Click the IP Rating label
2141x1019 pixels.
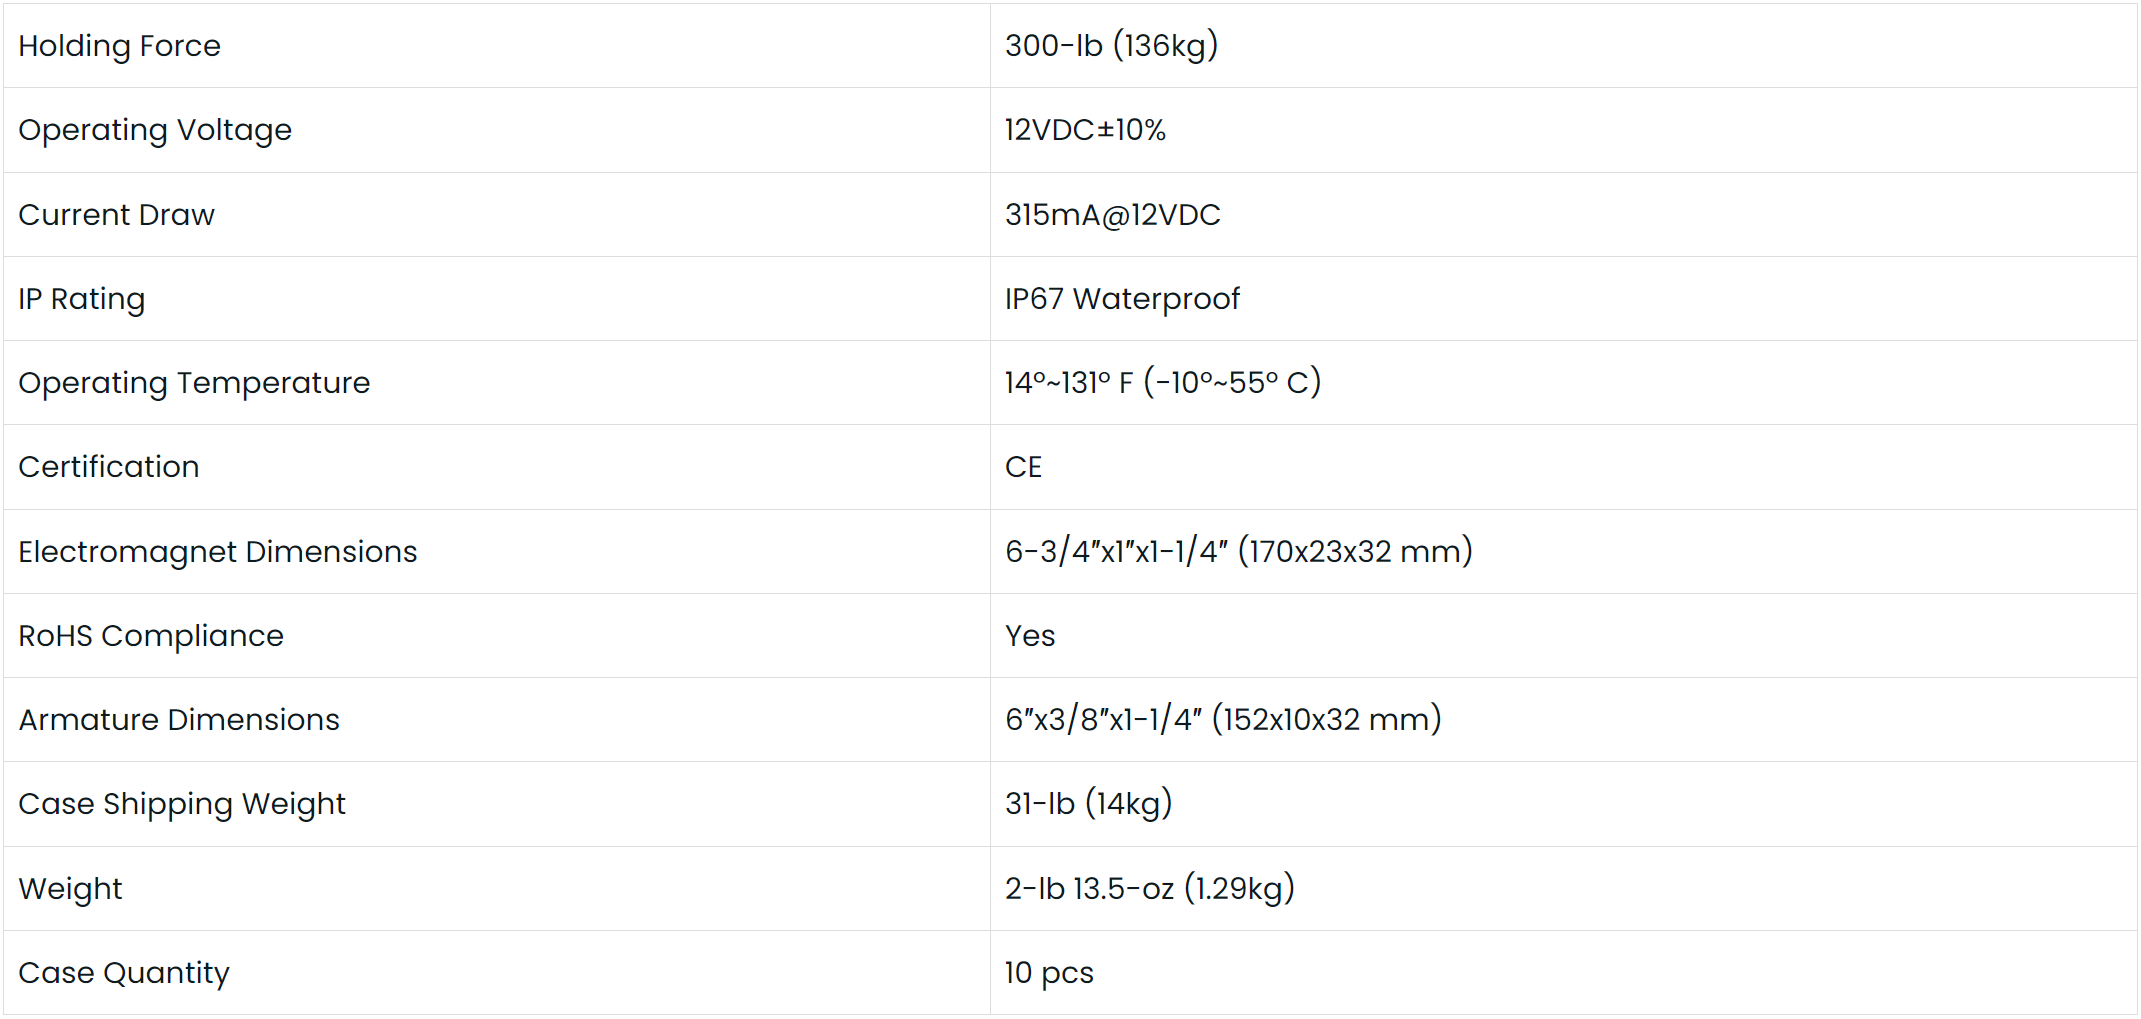pos(82,299)
